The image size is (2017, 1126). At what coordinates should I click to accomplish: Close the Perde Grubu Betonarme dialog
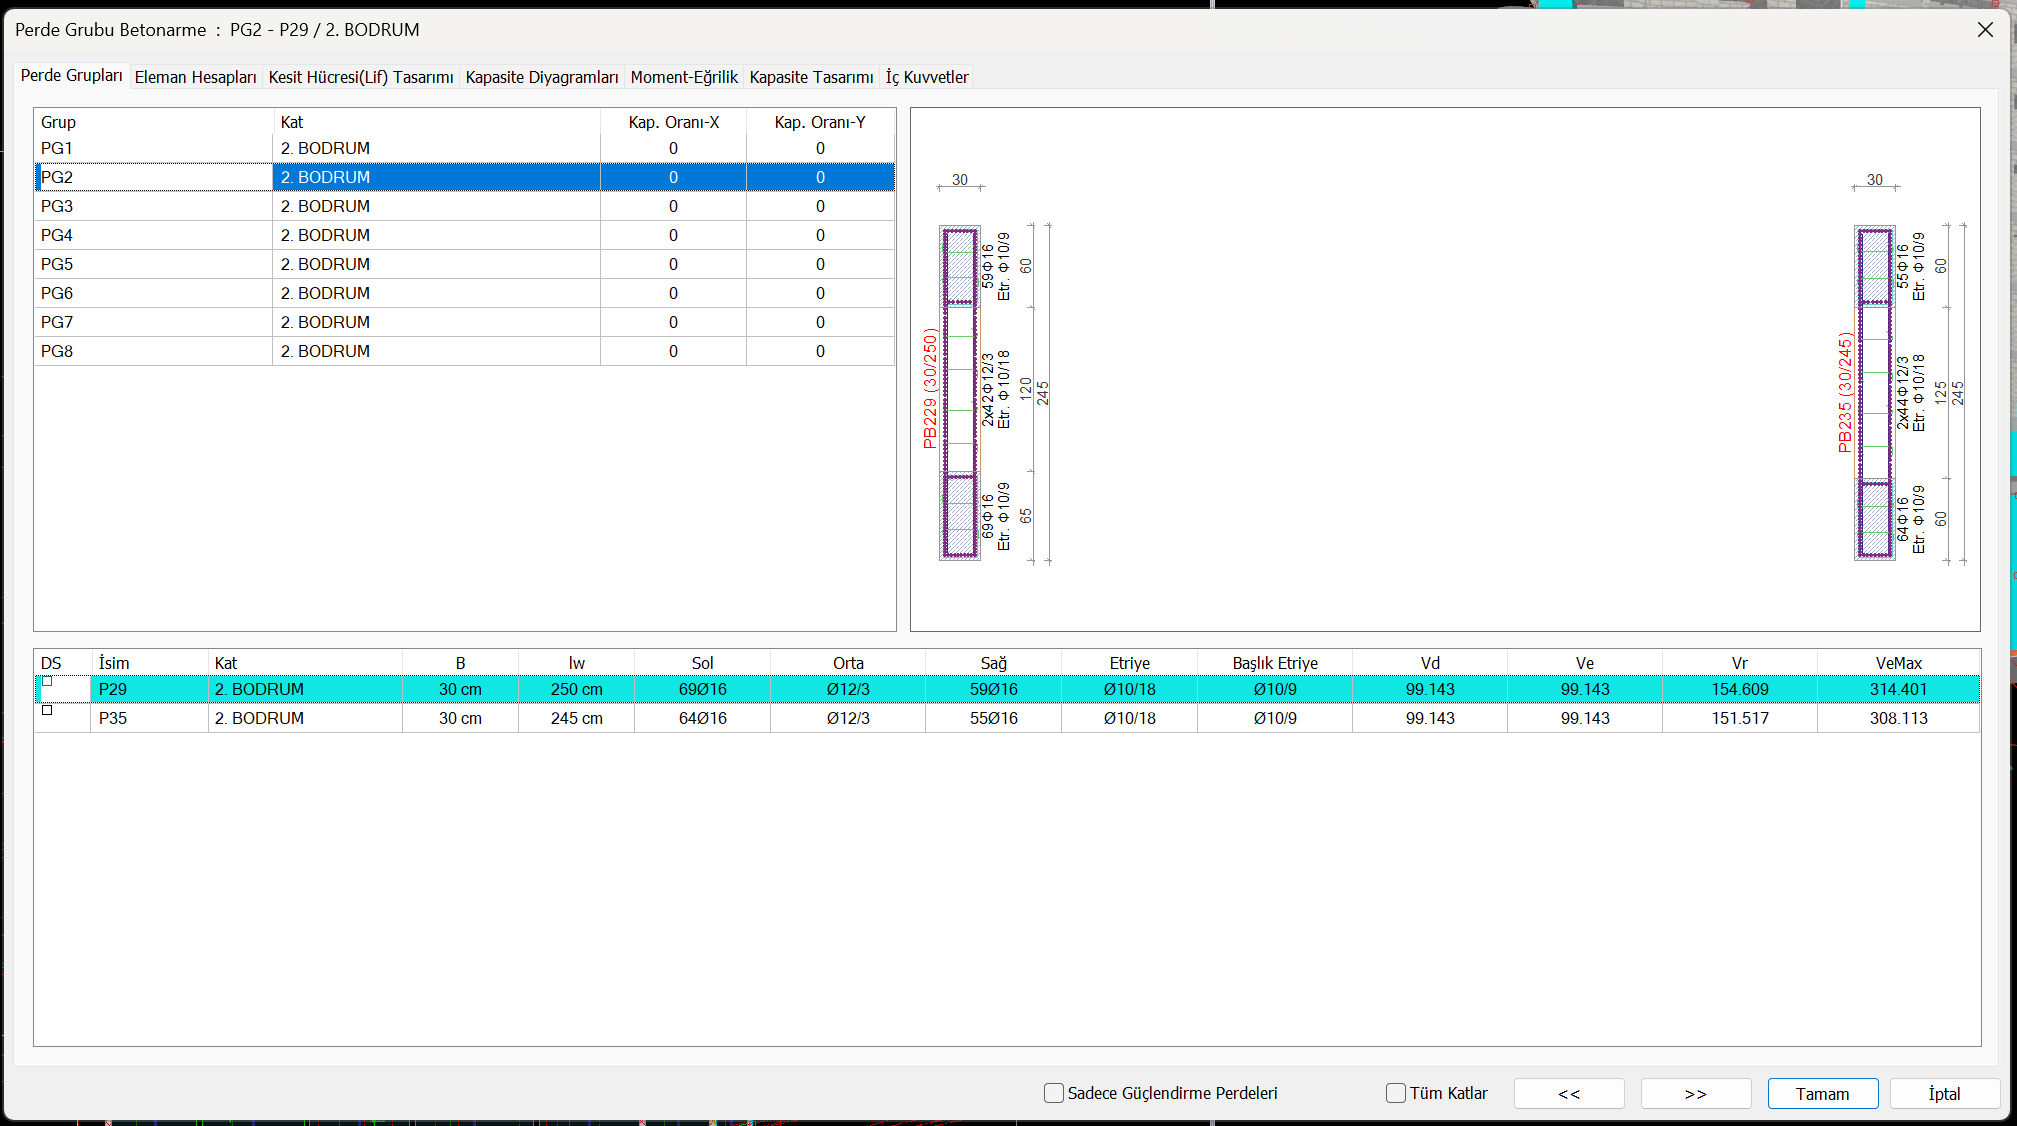(x=1985, y=30)
